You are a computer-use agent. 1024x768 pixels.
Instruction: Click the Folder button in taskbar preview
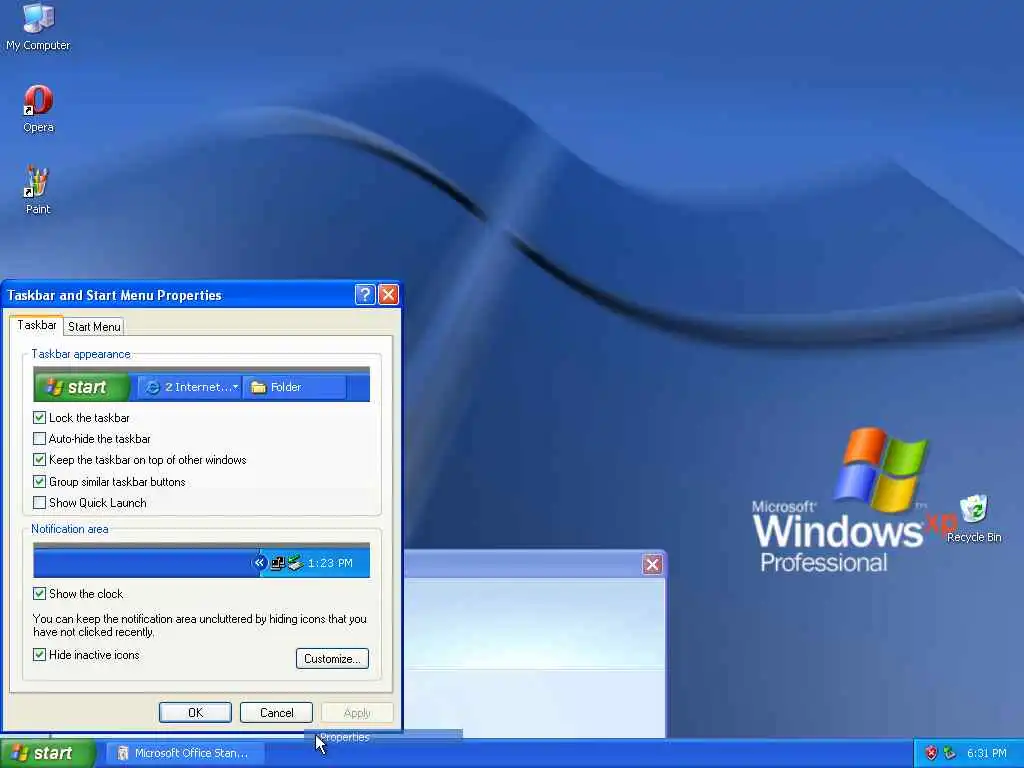coord(295,387)
